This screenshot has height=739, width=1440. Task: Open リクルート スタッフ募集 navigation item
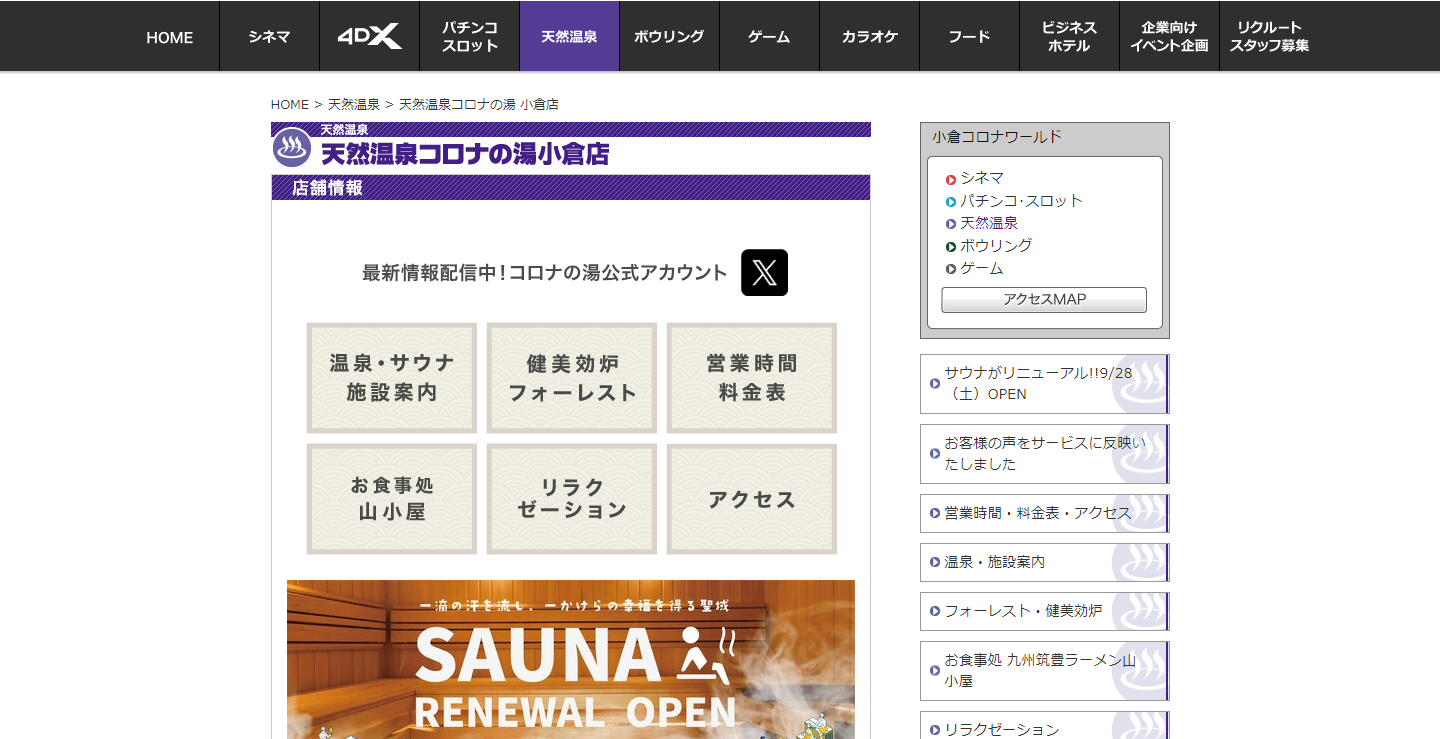(1270, 37)
